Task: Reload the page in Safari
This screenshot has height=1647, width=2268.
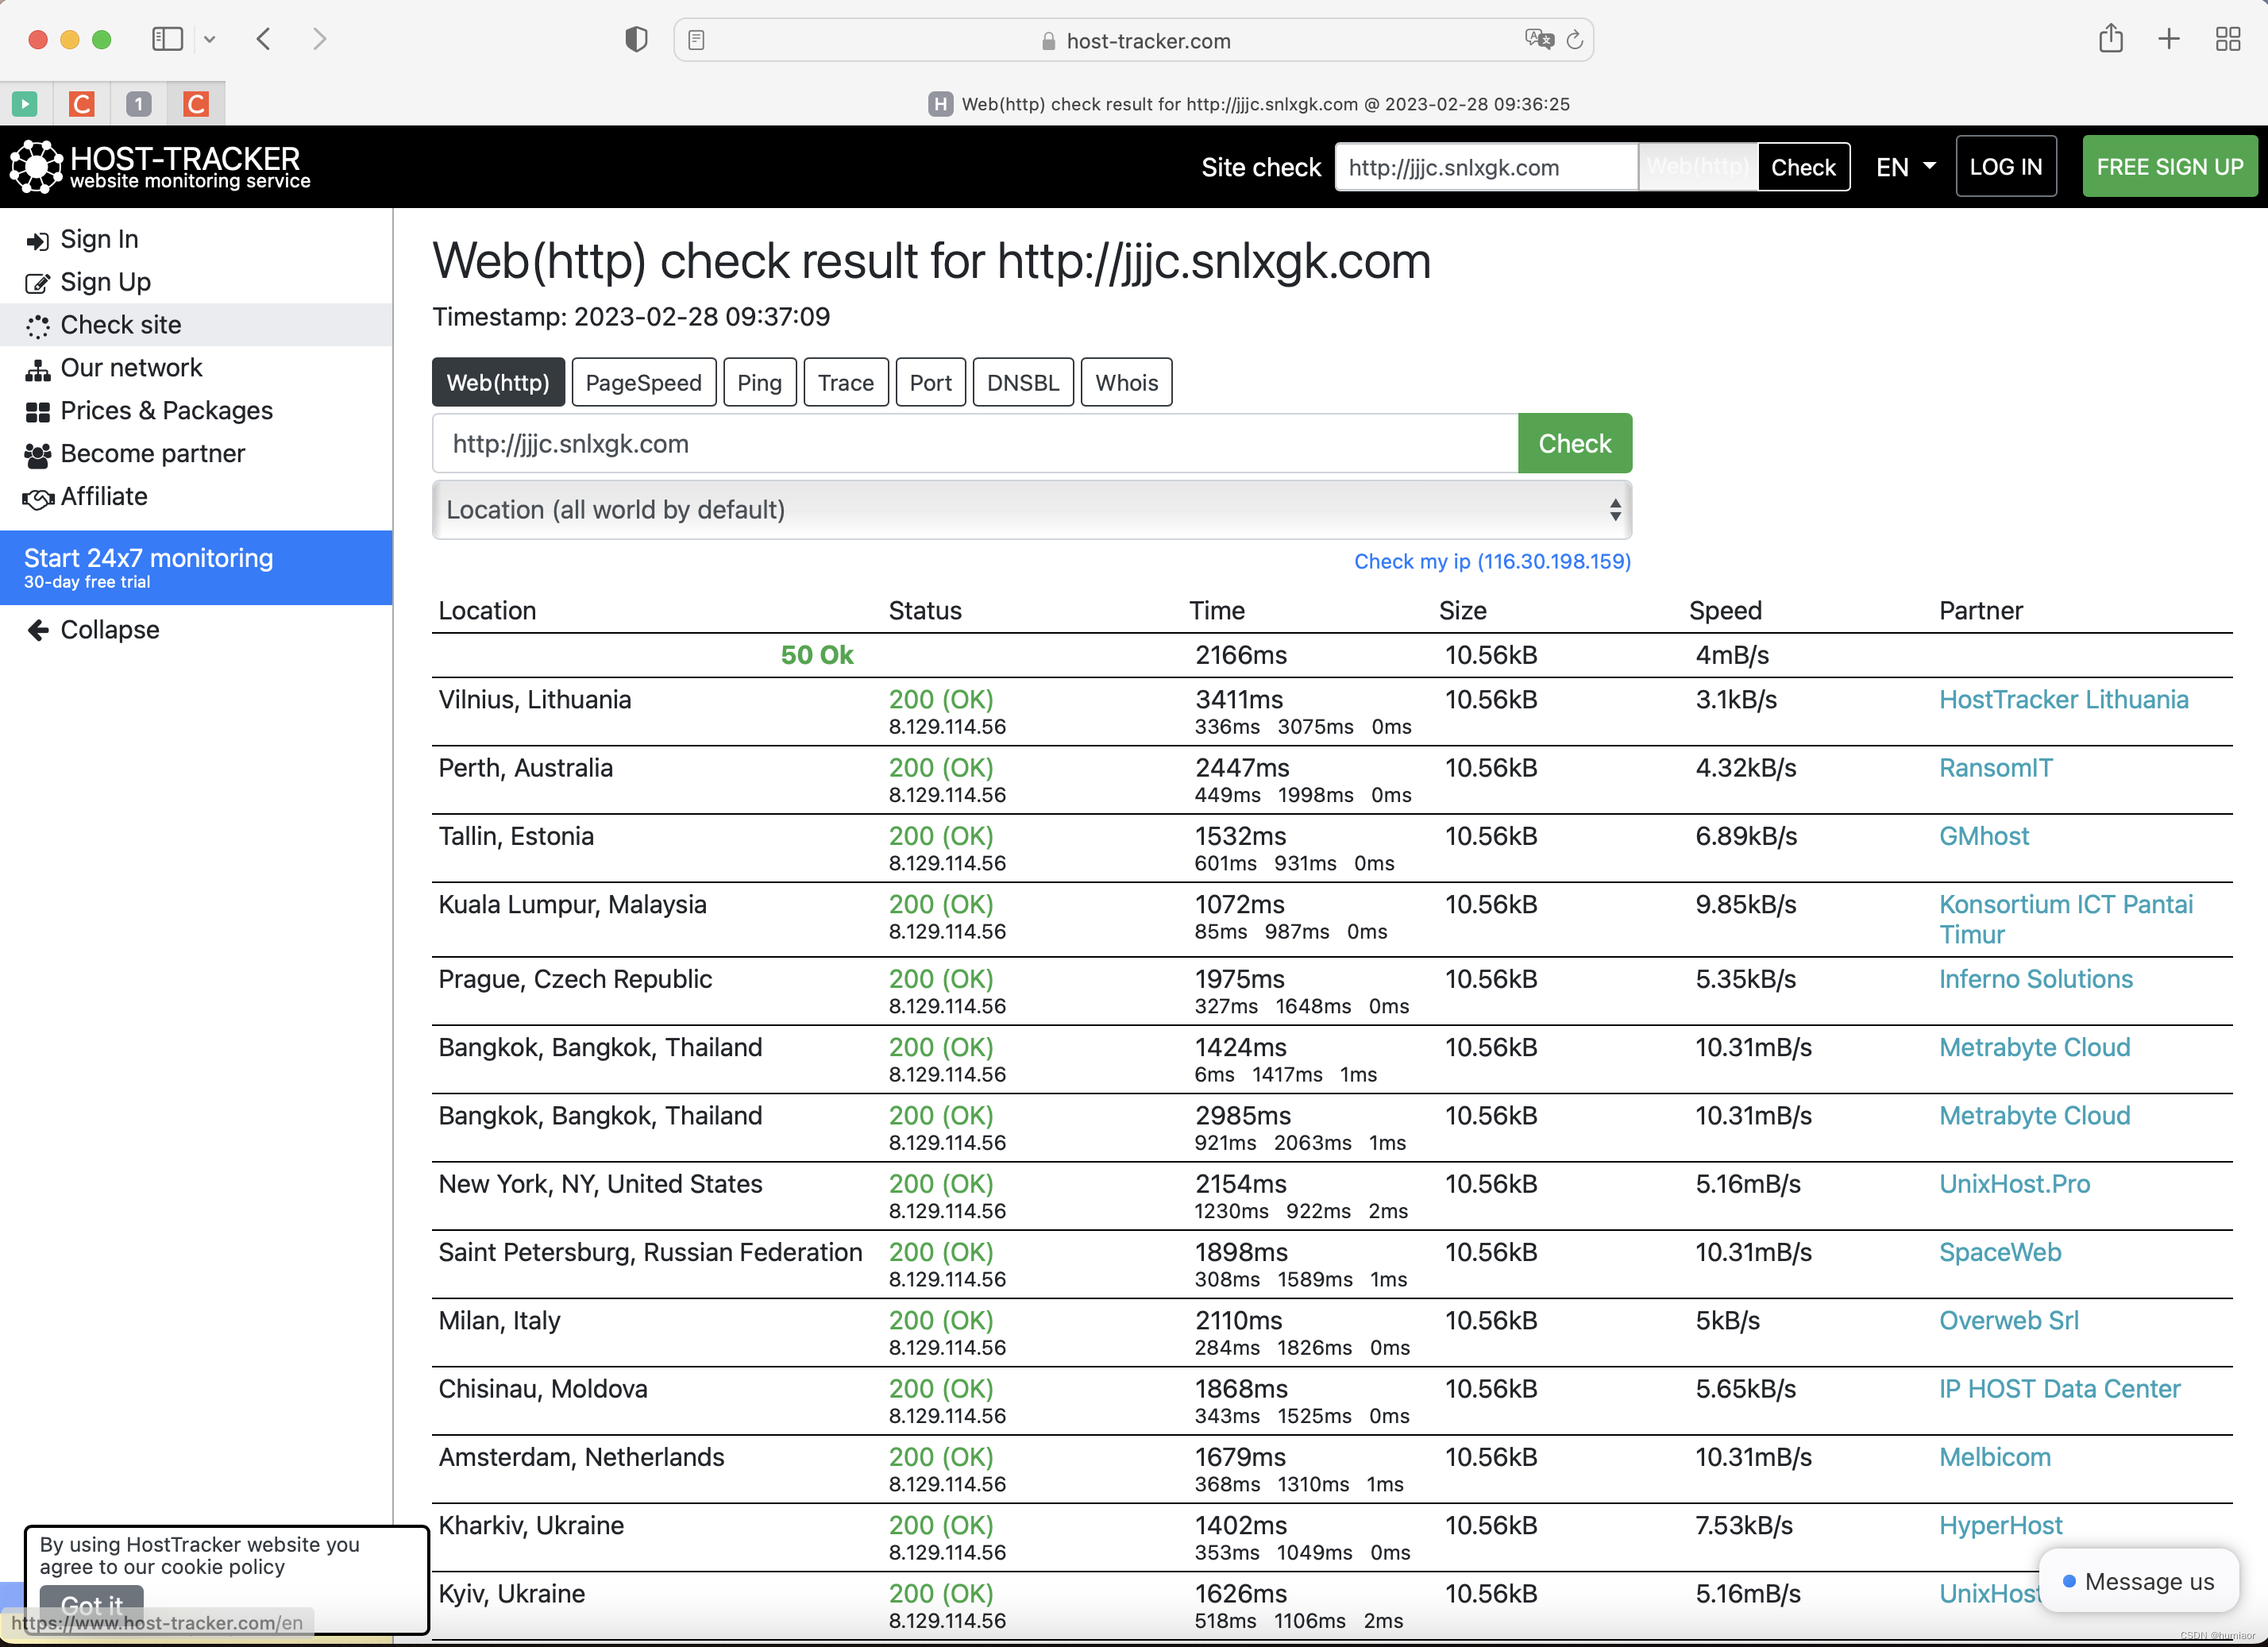Action: [1575, 40]
